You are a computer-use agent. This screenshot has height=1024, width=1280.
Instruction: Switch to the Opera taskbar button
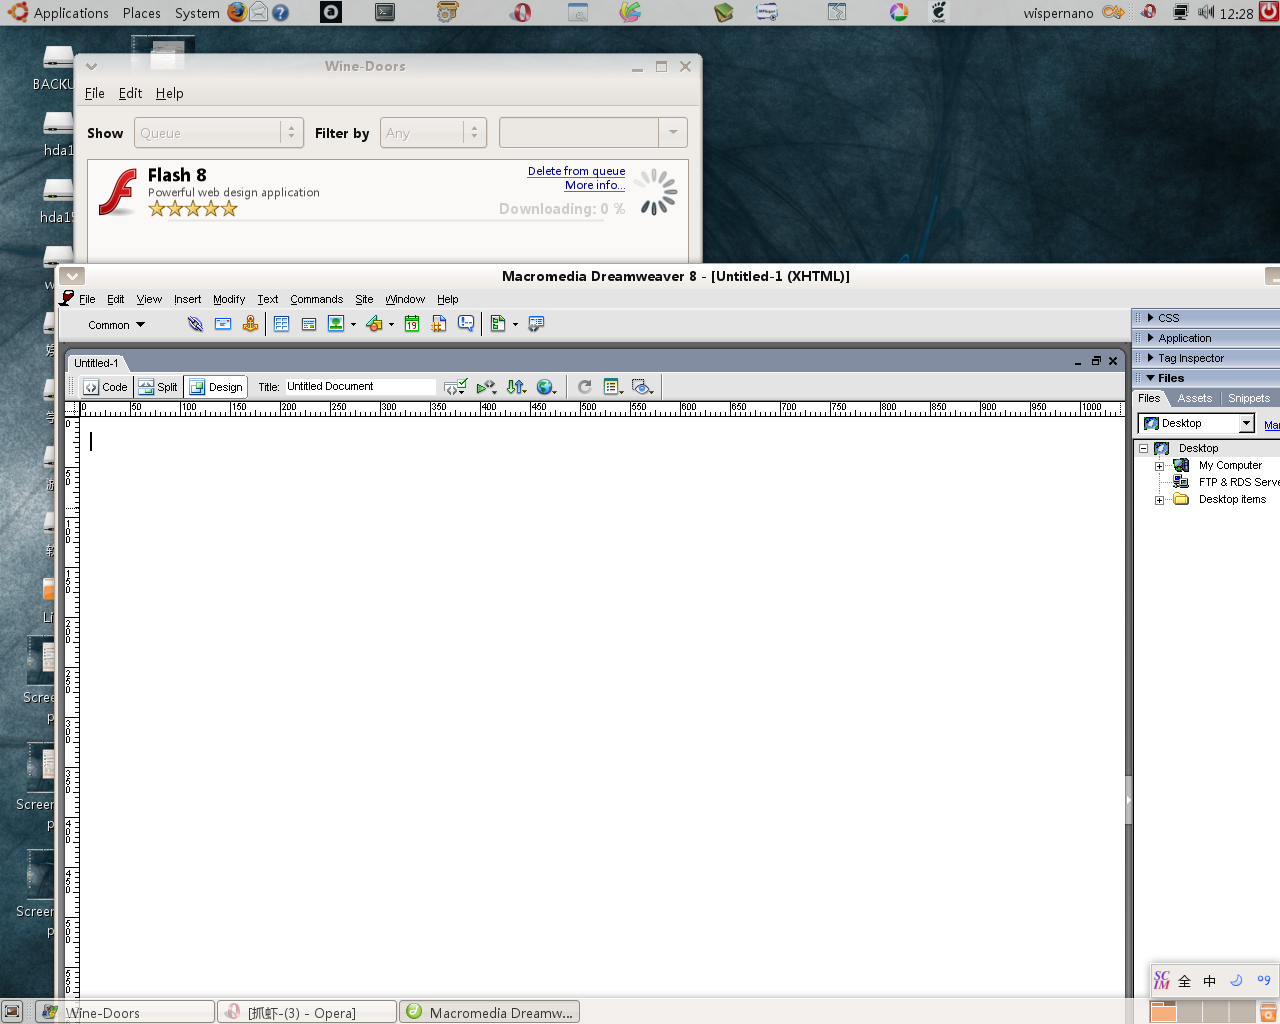click(307, 1012)
